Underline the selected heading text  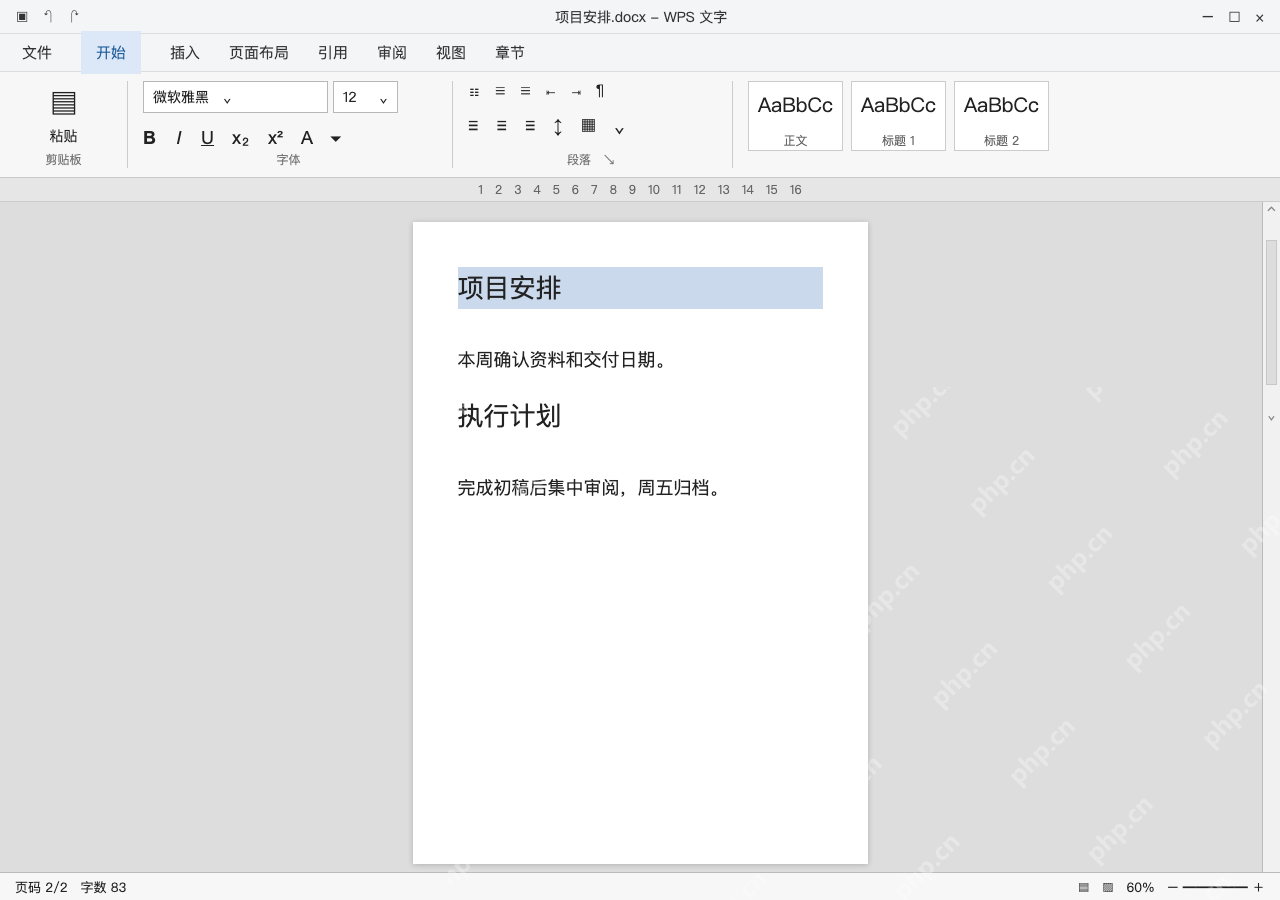point(207,138)
